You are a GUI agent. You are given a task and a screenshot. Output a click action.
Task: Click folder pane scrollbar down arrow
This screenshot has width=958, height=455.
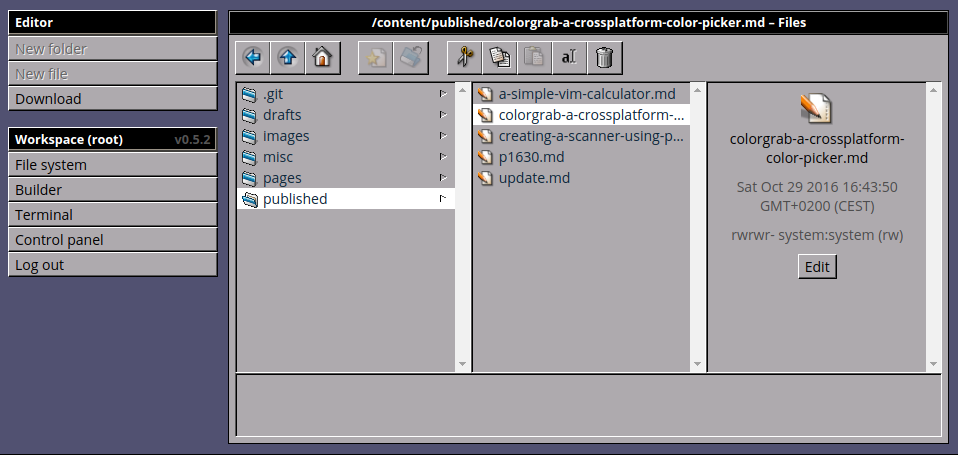click(x=463, y=364)
